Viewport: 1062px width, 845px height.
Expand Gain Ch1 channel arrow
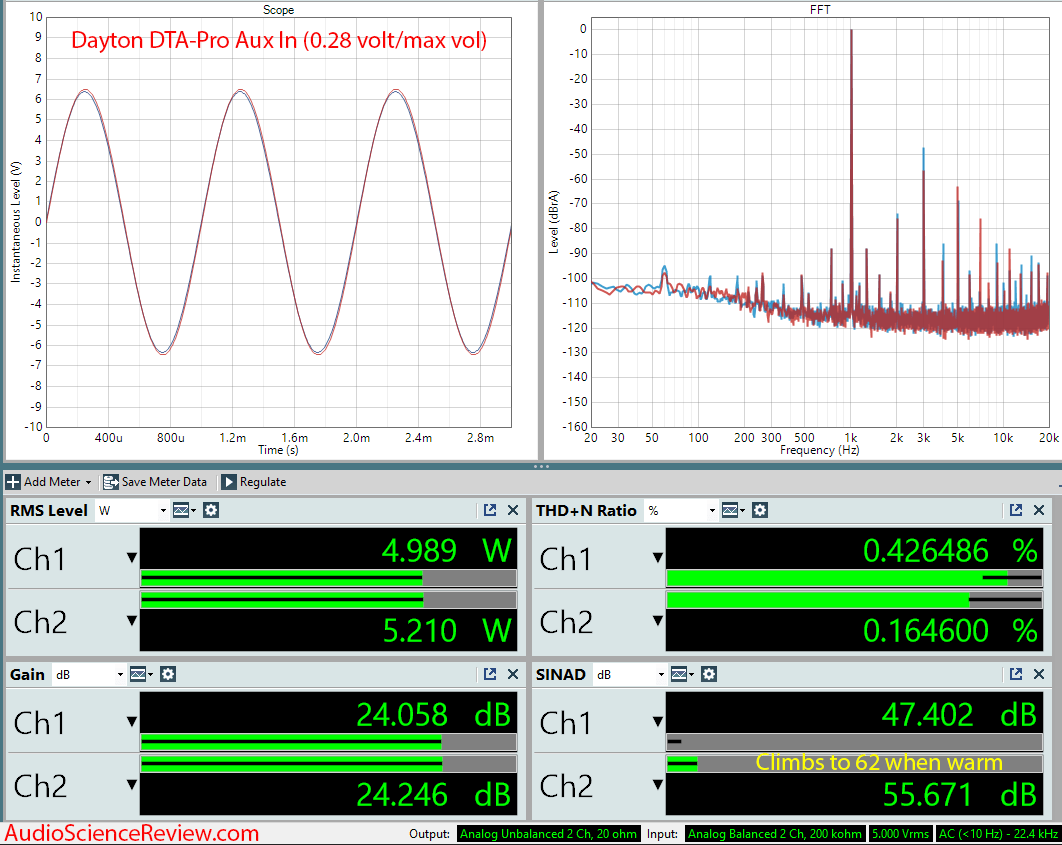point(131,722)
